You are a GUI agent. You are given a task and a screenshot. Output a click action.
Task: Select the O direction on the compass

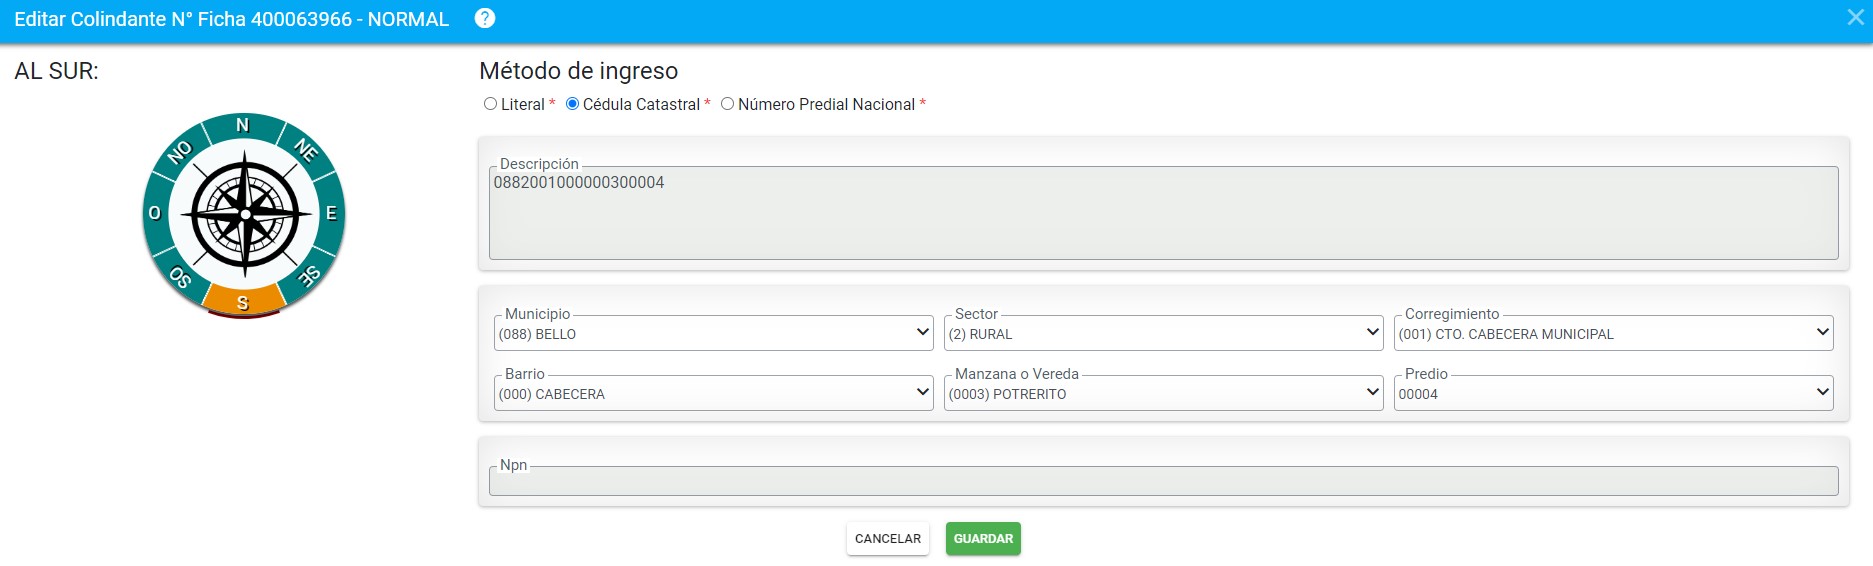[x=155, y=213]
